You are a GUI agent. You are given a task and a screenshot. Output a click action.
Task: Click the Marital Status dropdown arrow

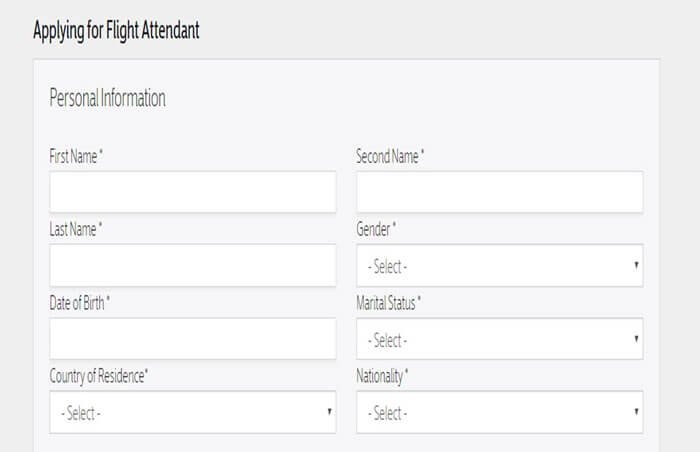[x=636, y=339]
